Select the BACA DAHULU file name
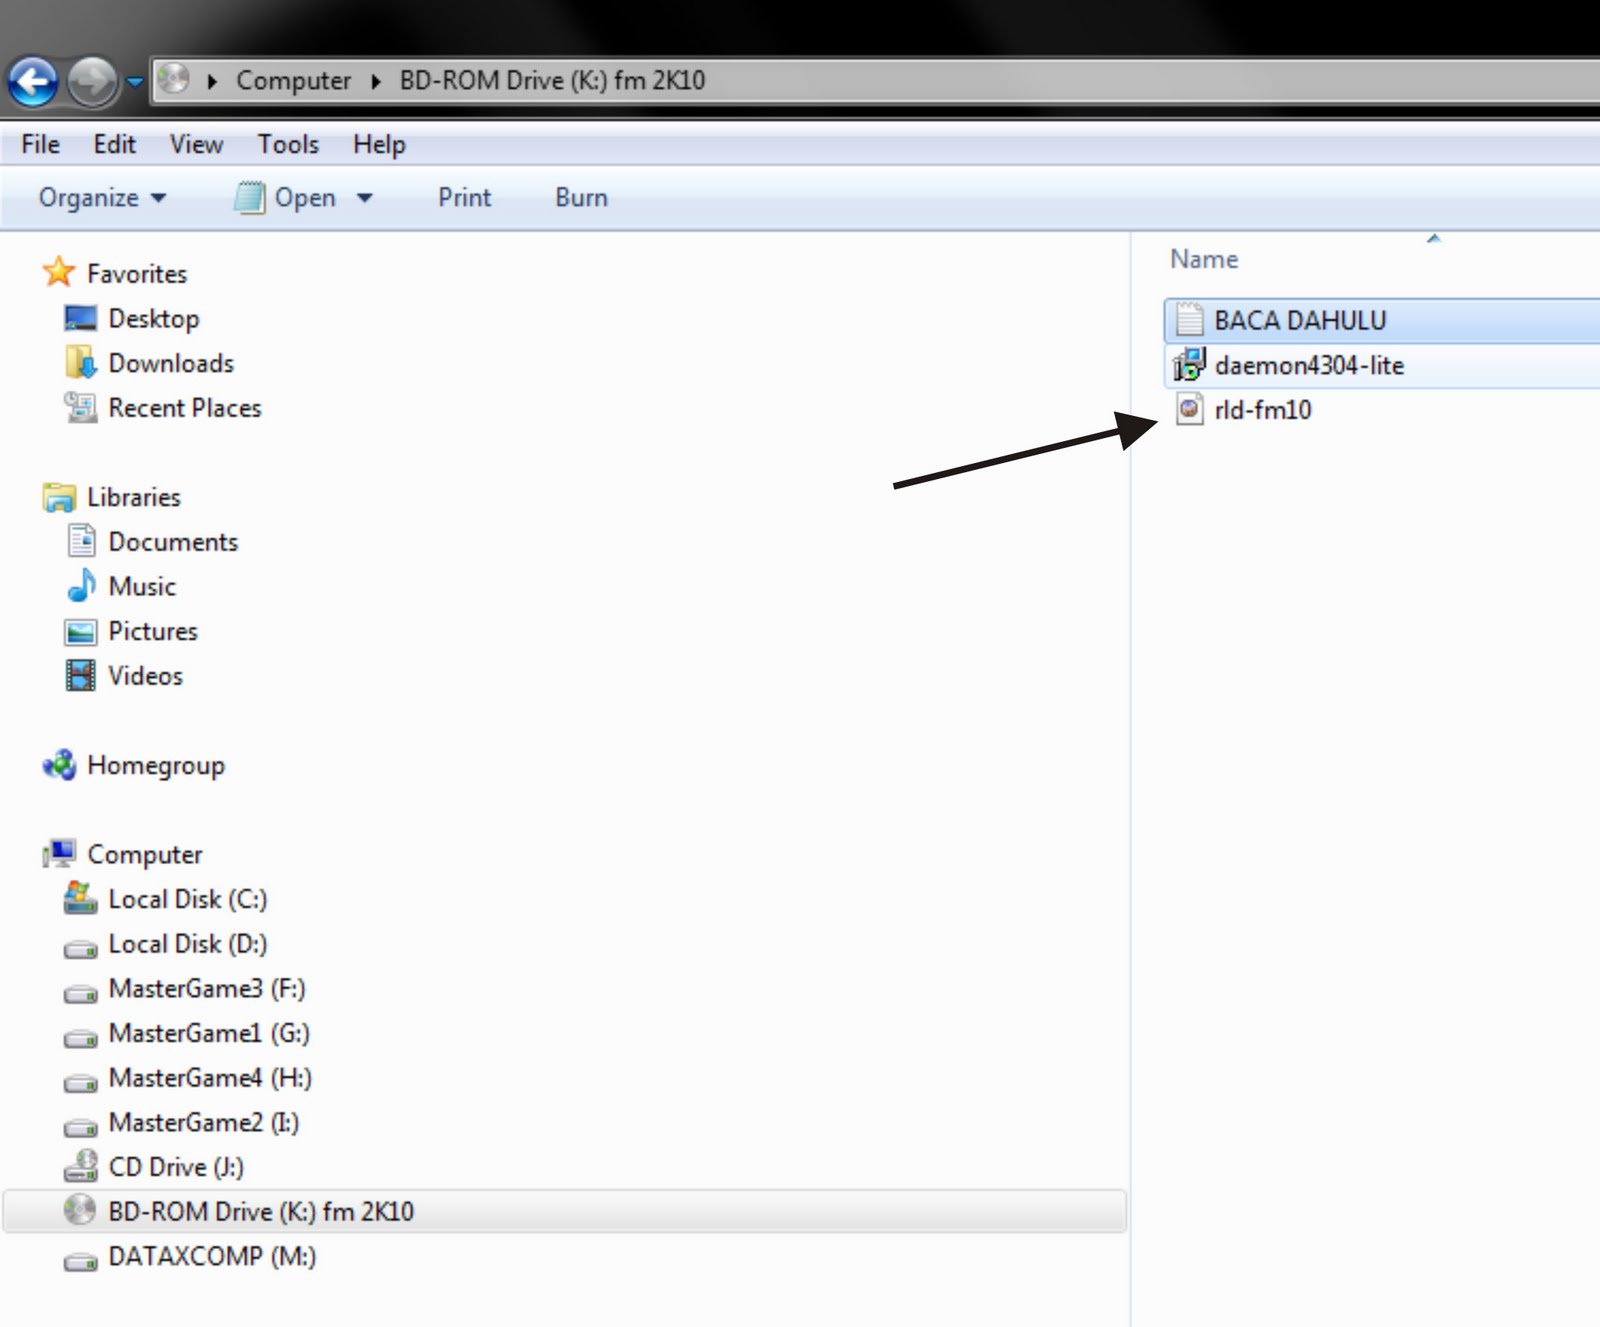Image resolution: width=1600 pixels, height=1327 pixels. (x=1300, y=321)
